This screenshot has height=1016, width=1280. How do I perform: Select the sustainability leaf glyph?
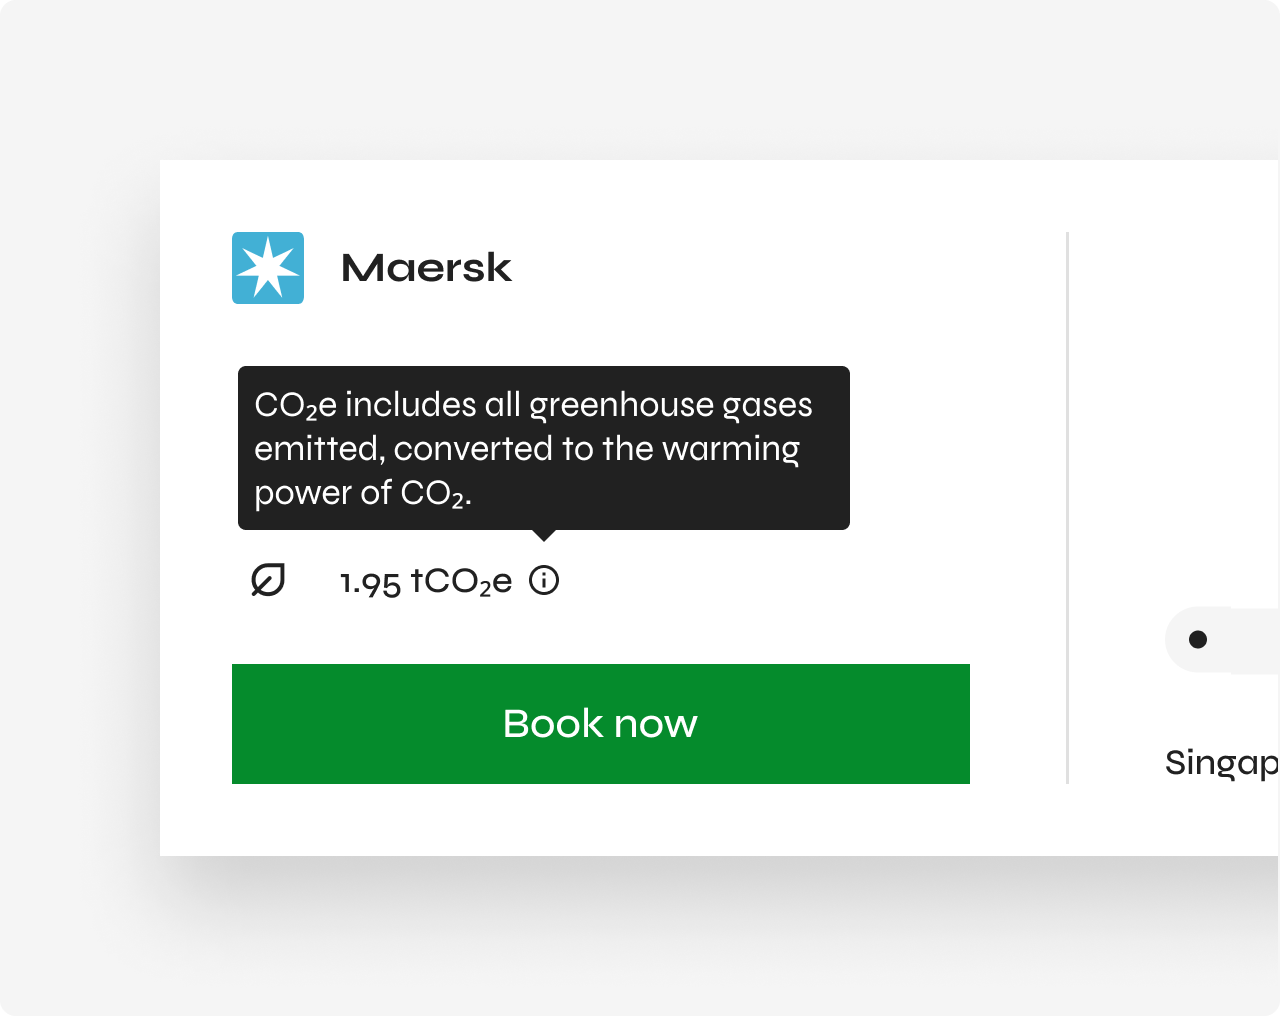pos(266,580)
